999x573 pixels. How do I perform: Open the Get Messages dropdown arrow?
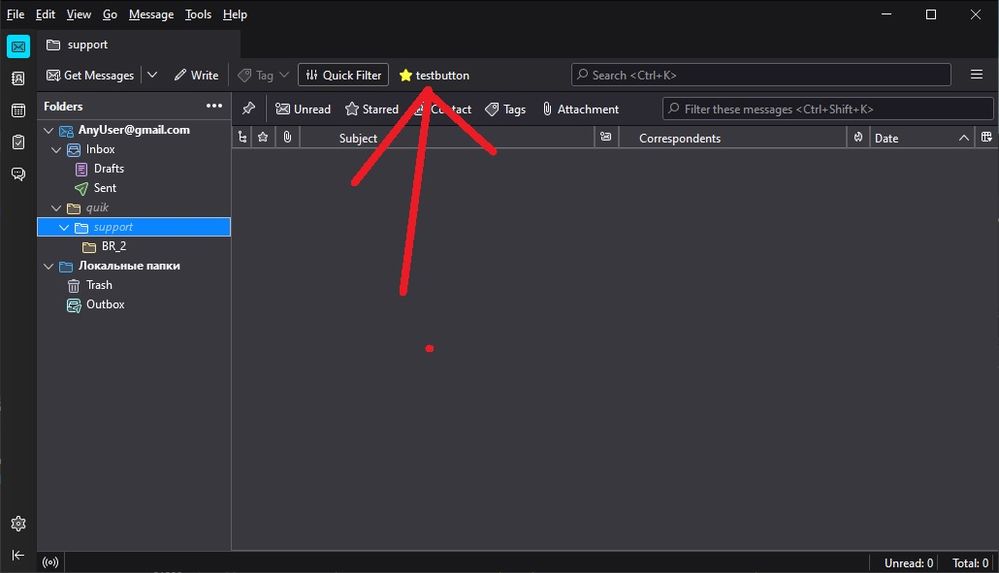[x=152, y=75]
